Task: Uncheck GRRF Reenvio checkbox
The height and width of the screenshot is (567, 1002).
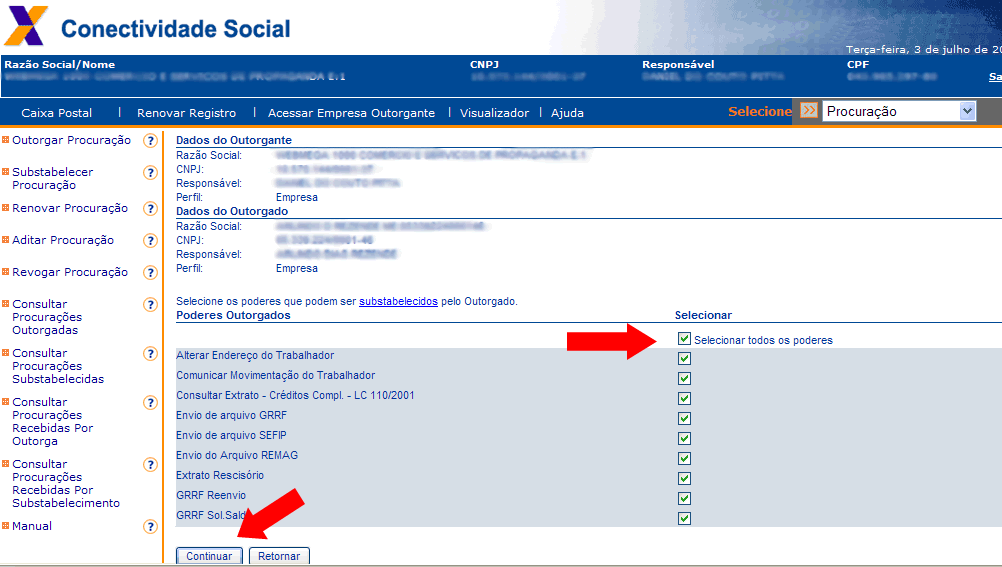Action: coord(684,499)
